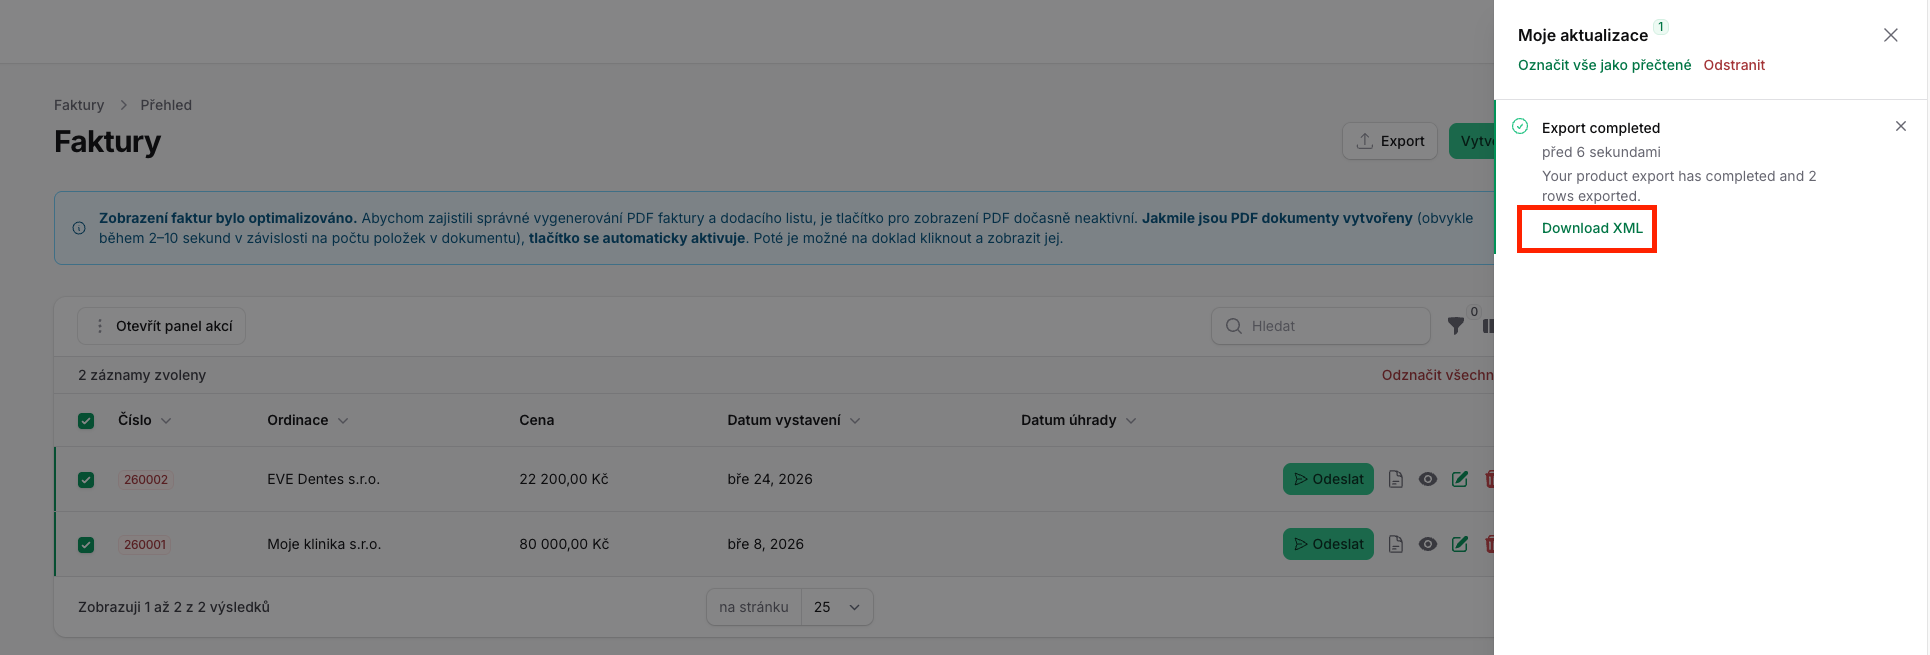Click Označit vše jako přečtené
Image resolution: width=1930 pixels, height=655 pixels.
coord(1604,65)
